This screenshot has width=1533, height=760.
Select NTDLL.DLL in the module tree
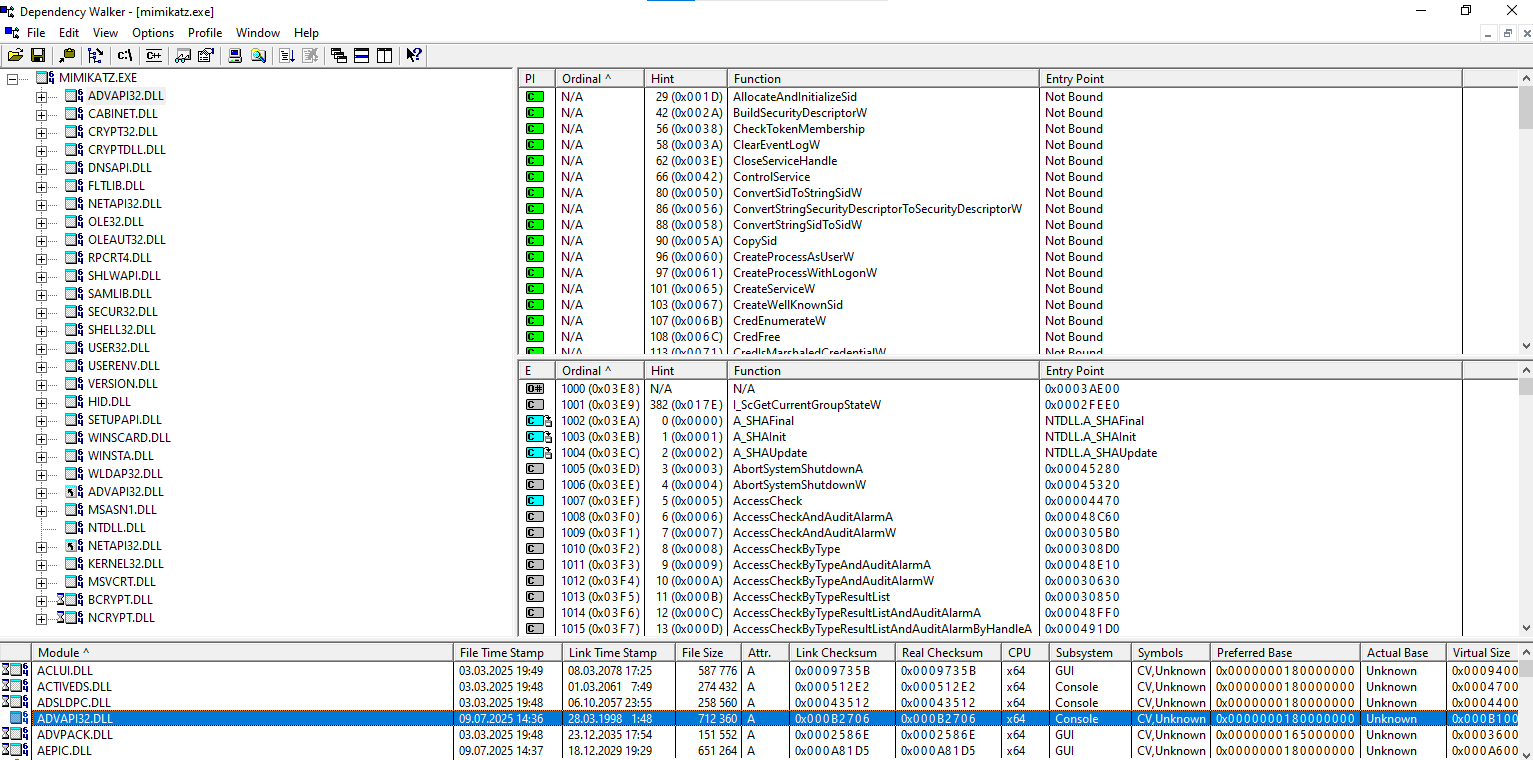tap(116, 528)
